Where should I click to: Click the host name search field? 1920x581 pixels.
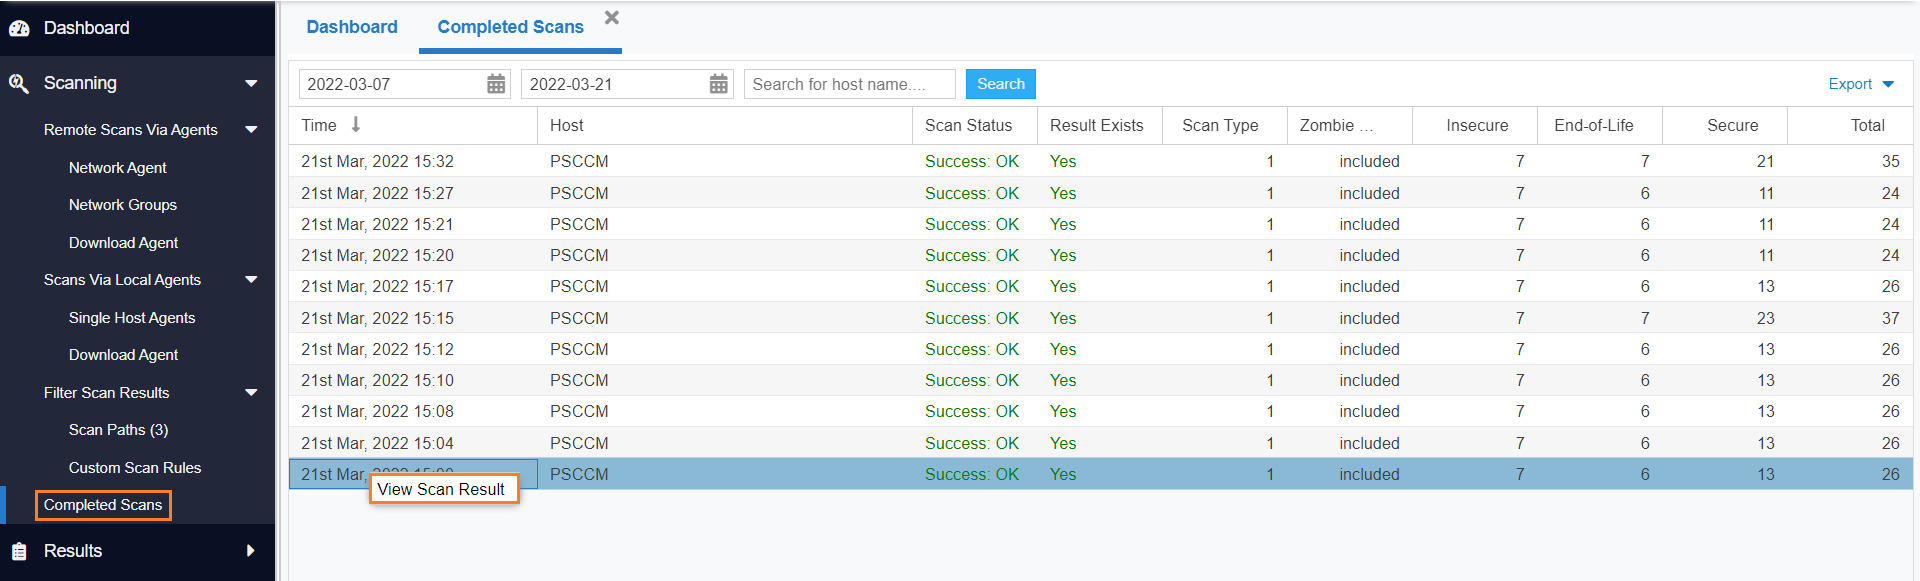(849, 84)
